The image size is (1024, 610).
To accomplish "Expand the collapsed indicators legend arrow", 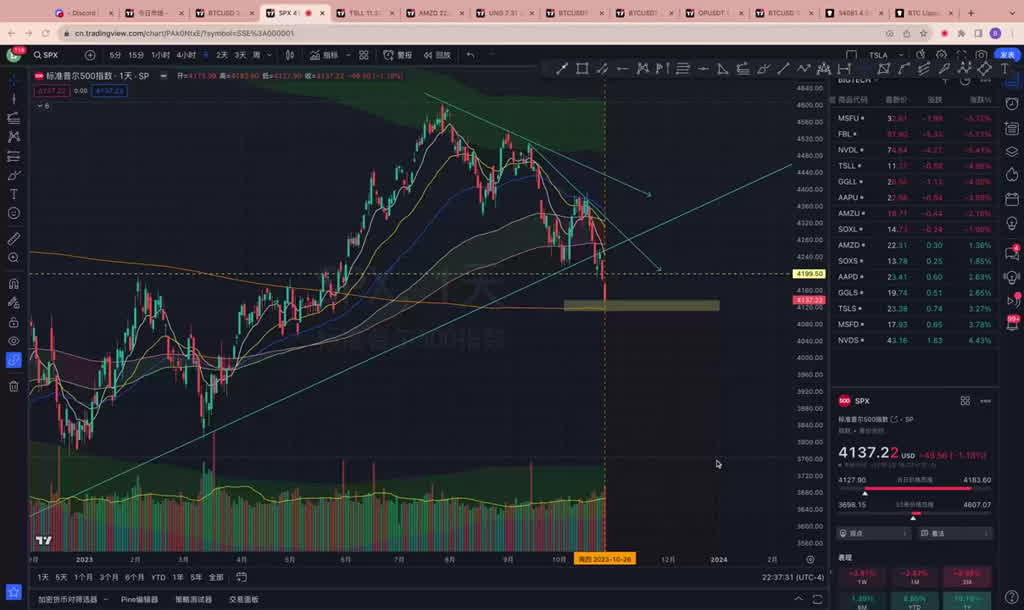I will (40, 105).
